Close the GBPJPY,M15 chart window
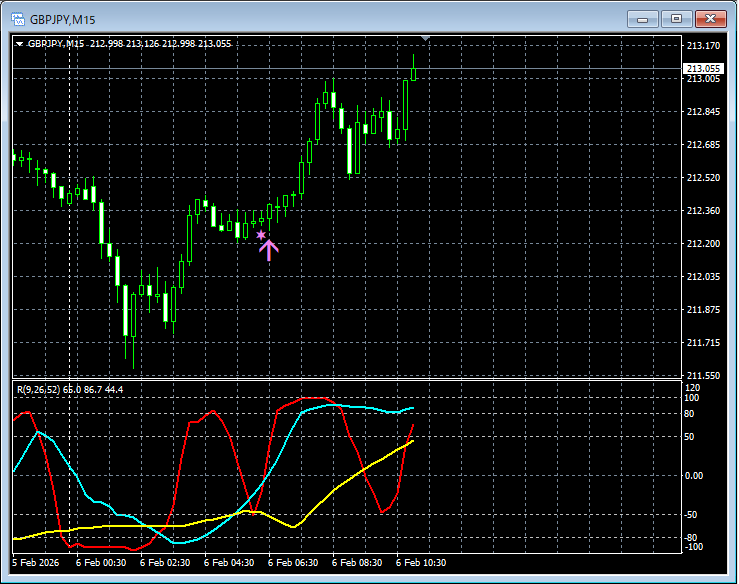This screenshot has width=739, height=584. pyautogui.click(x=711, y=19)
